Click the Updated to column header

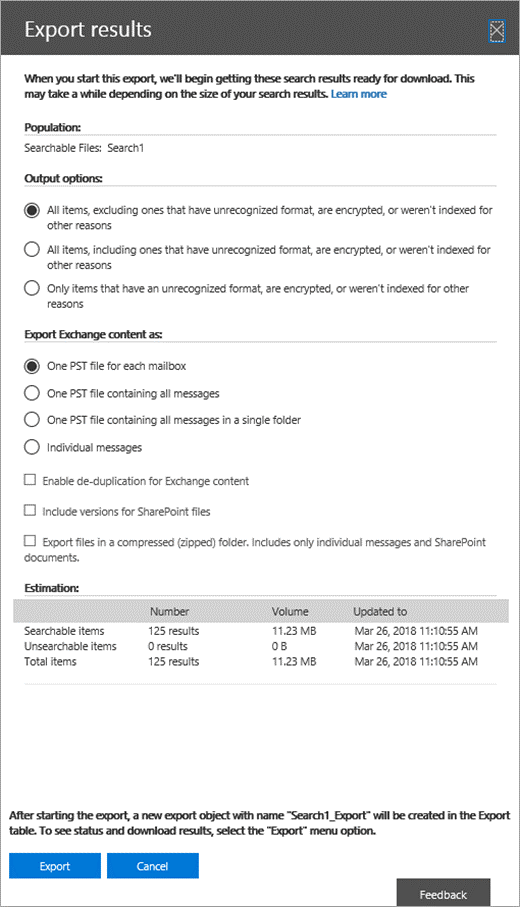pos(380,611)
